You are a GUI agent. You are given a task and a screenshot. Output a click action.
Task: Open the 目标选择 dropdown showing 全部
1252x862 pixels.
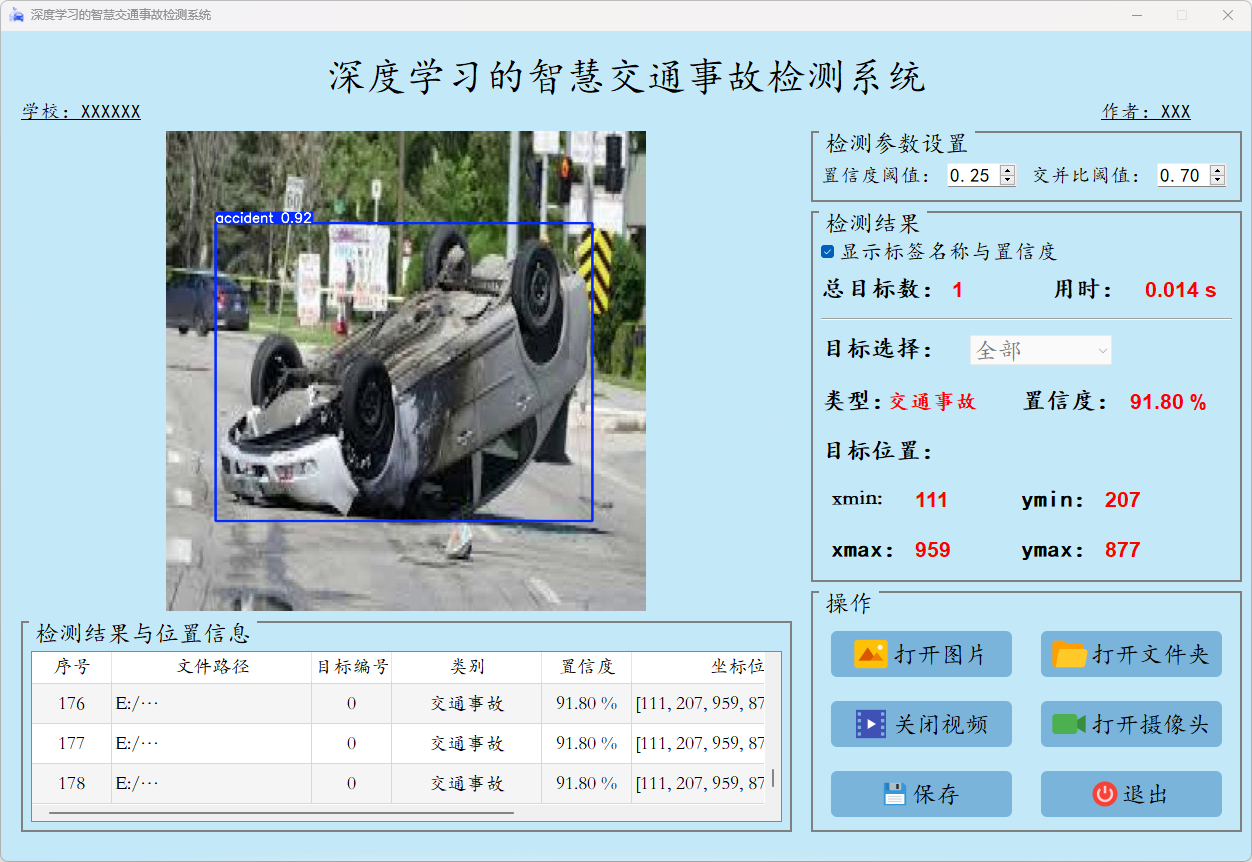[1040, 350]
